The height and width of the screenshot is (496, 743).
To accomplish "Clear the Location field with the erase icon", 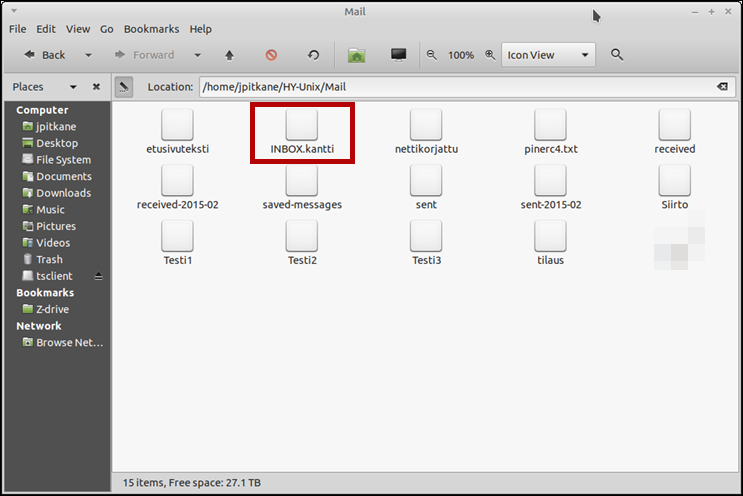I will 722,87.
